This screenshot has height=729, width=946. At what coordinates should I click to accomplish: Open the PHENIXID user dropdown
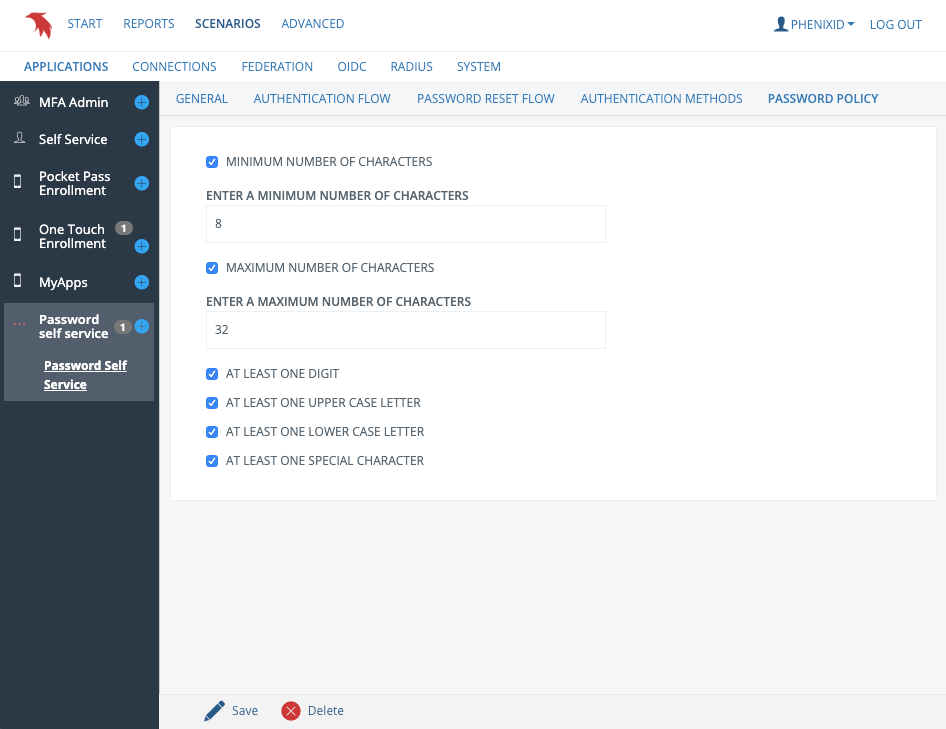[814, 25]
